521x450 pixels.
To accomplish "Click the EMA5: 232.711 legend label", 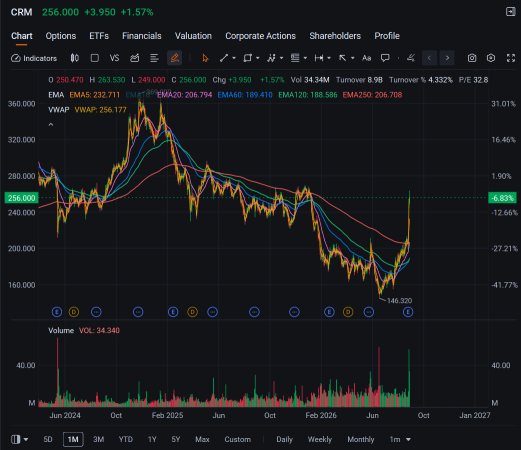I will pyautogui.click(x=95, y=95).
